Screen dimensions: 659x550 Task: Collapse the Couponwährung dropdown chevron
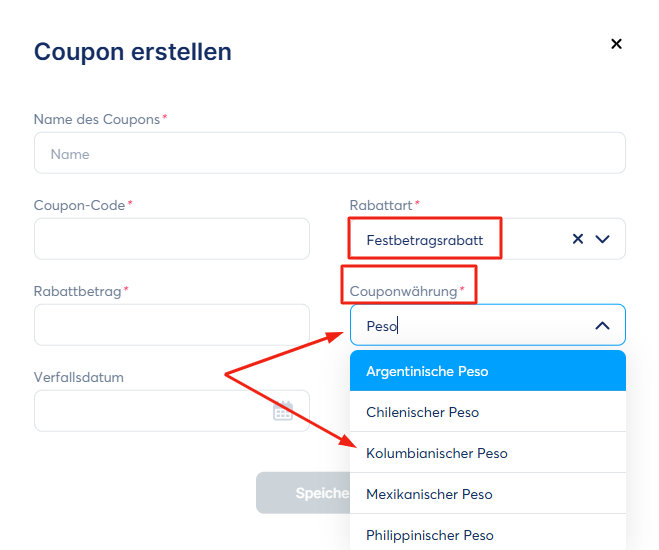click(602, 326)
